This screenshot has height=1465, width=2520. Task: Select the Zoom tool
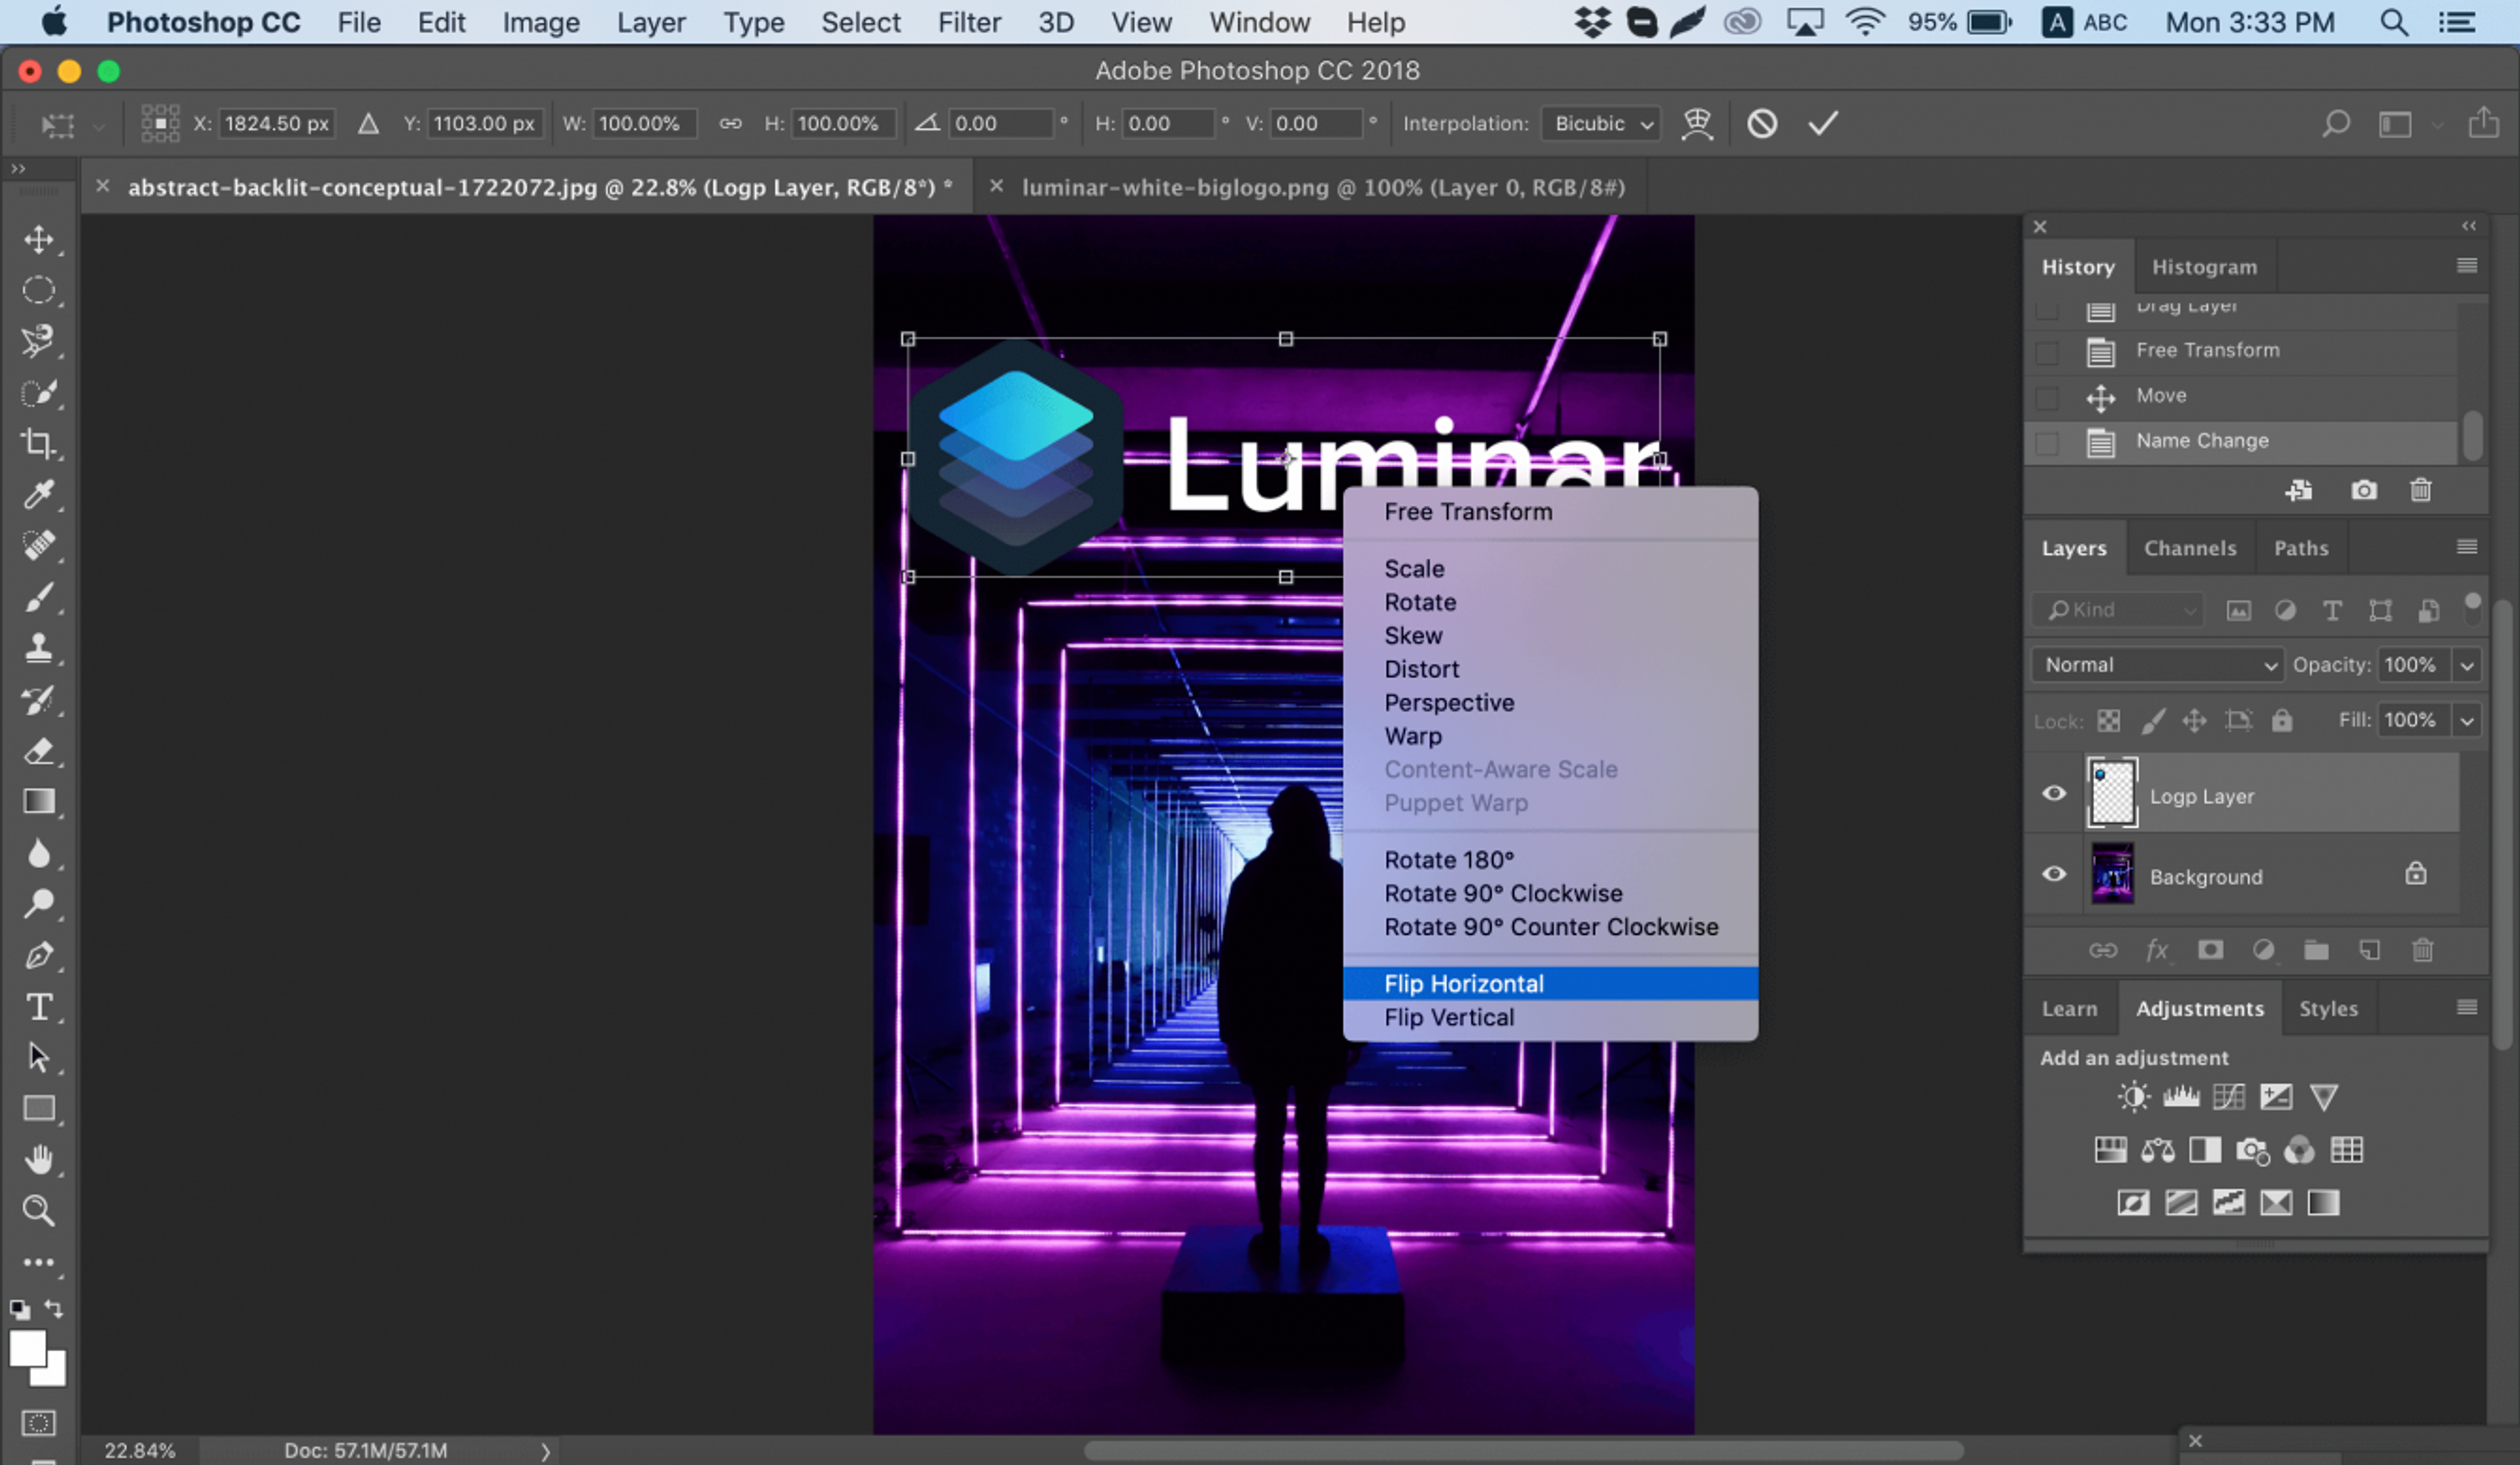38,1209
